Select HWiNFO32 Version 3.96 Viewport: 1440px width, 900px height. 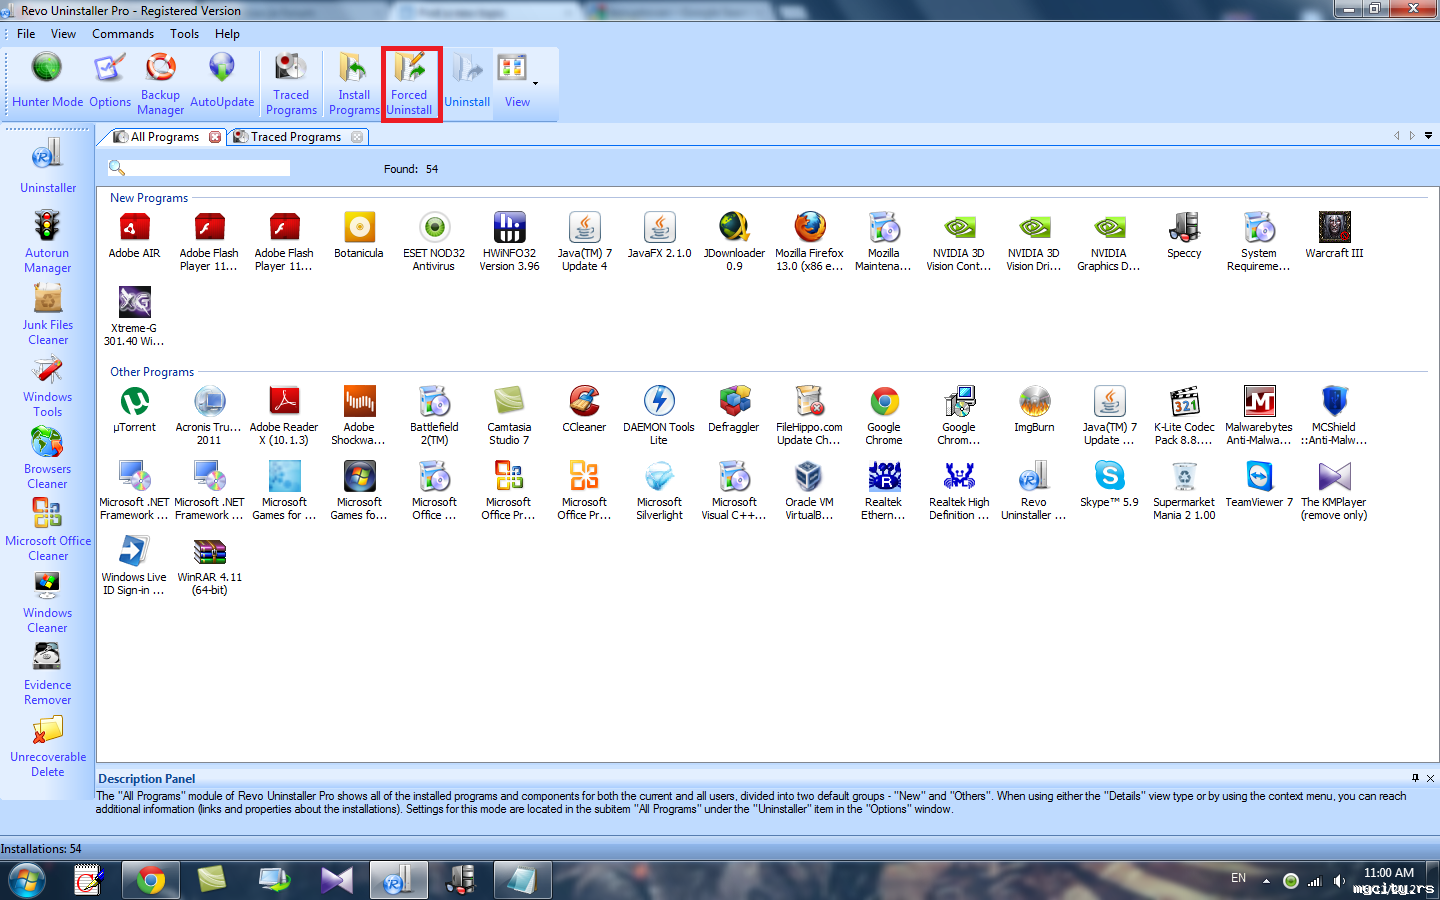click(x=509, y=242)
